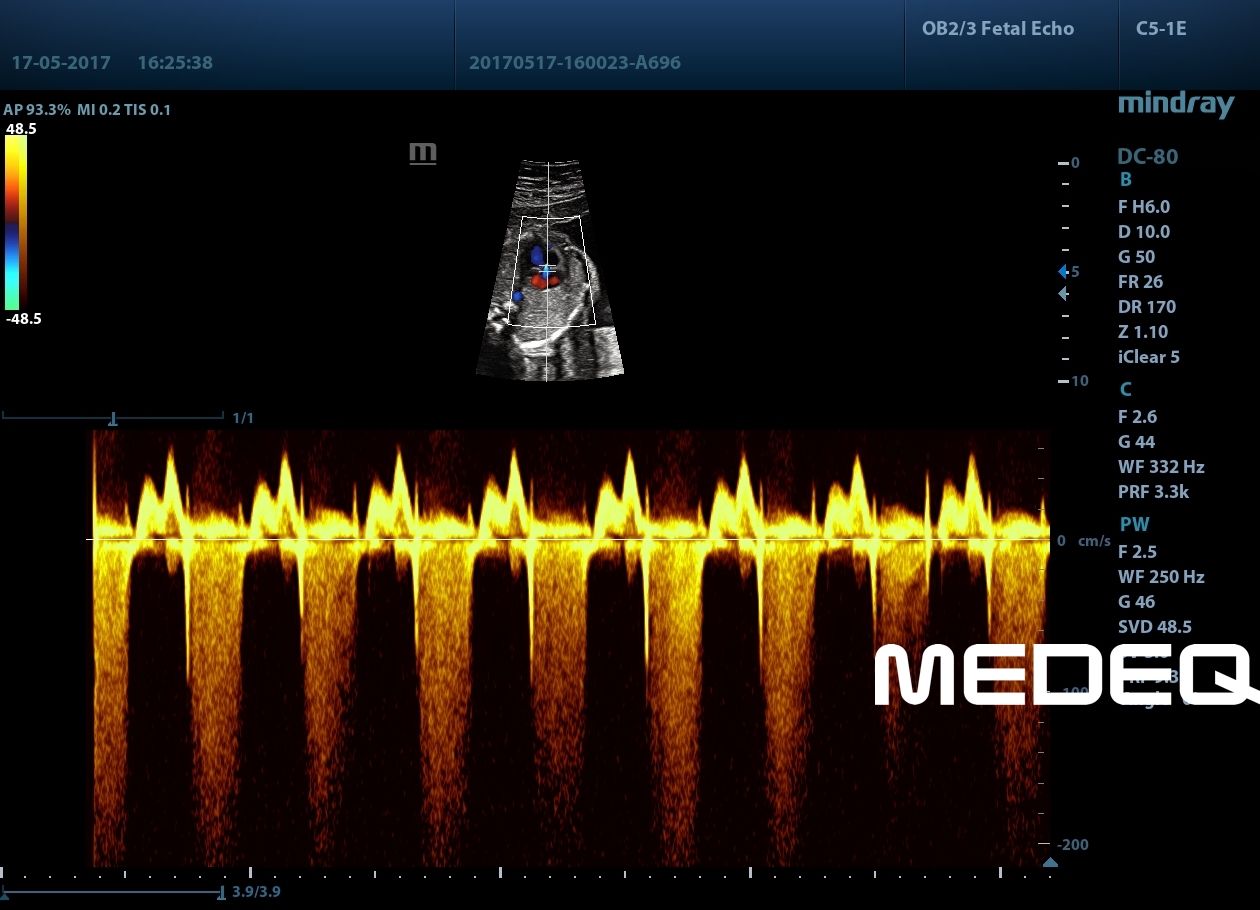The image size is (1260, 910).
Task: Click the '-48.5' value at the bottom of the color scale
Action: pos(23,319)
